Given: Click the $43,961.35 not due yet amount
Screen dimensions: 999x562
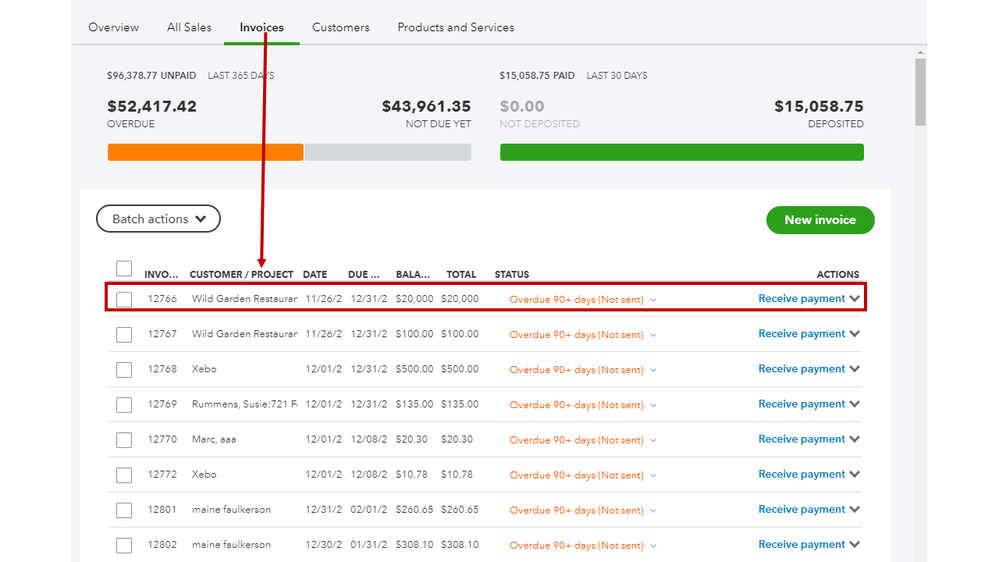Looking at the screenshot, I should click(x=426, y=106).
